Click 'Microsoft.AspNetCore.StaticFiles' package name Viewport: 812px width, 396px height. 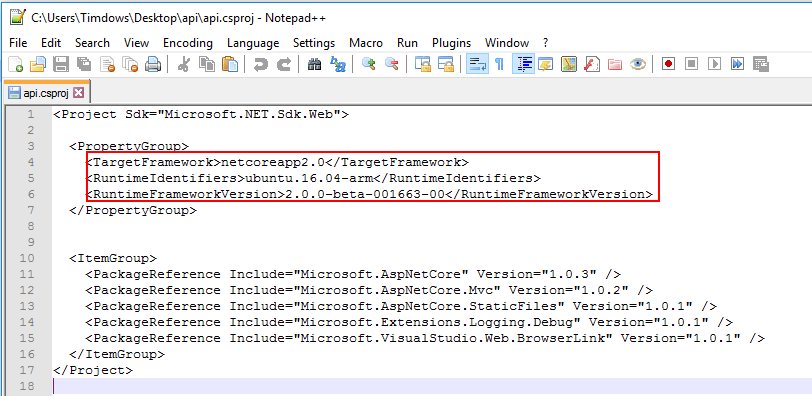pyautogui.click(x=429, y=306)
